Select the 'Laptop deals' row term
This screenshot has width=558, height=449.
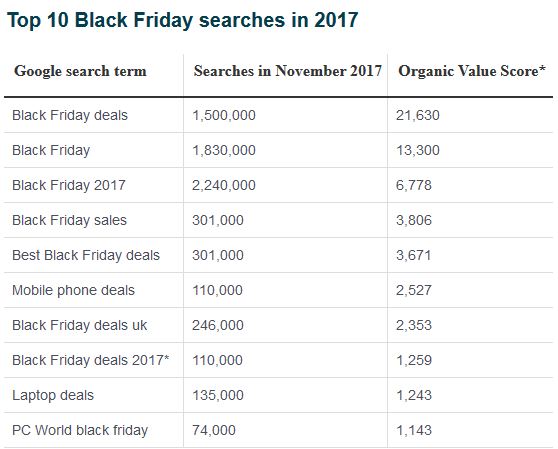tap(53, 395)
